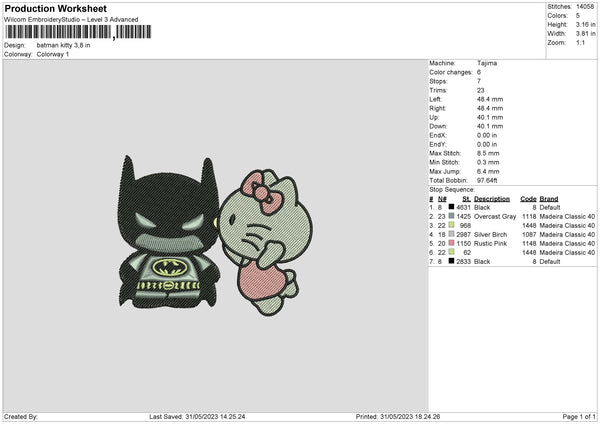Click the 'Left:' measurement label

point(435,99)
